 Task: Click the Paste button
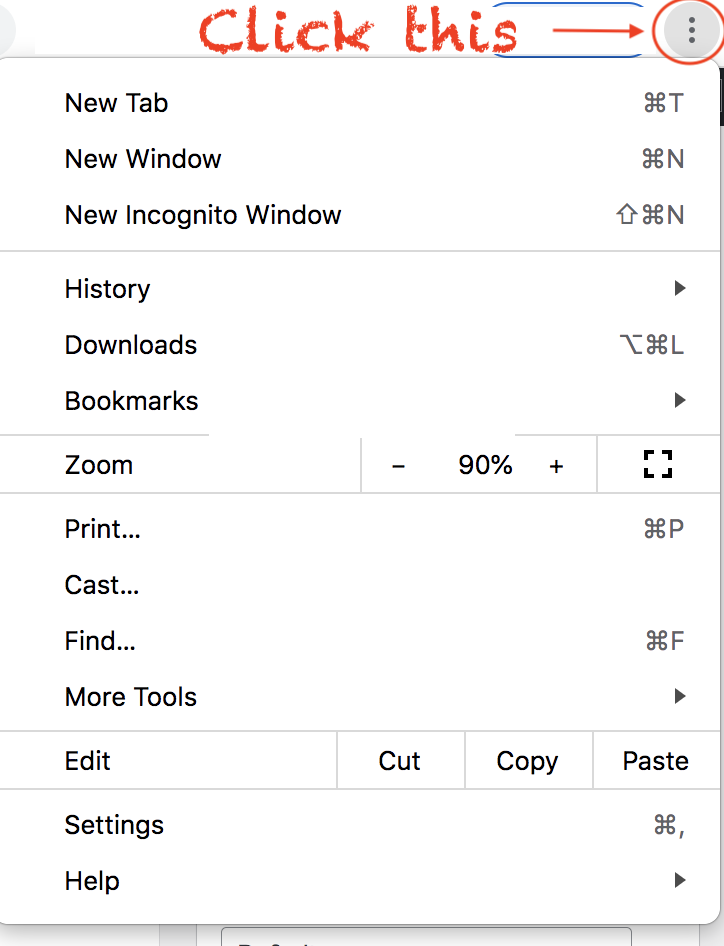pyautogui.click(x=656, y=761)
